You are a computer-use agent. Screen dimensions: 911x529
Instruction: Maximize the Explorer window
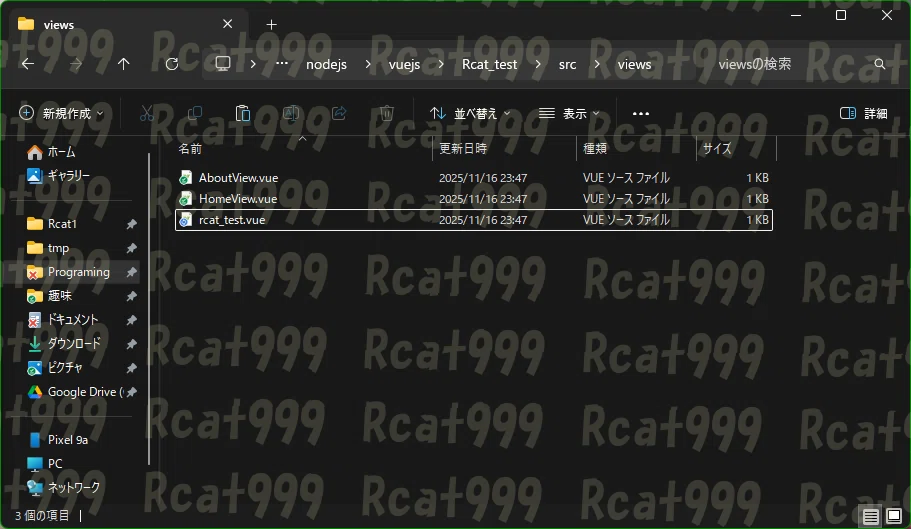(841, 15)
